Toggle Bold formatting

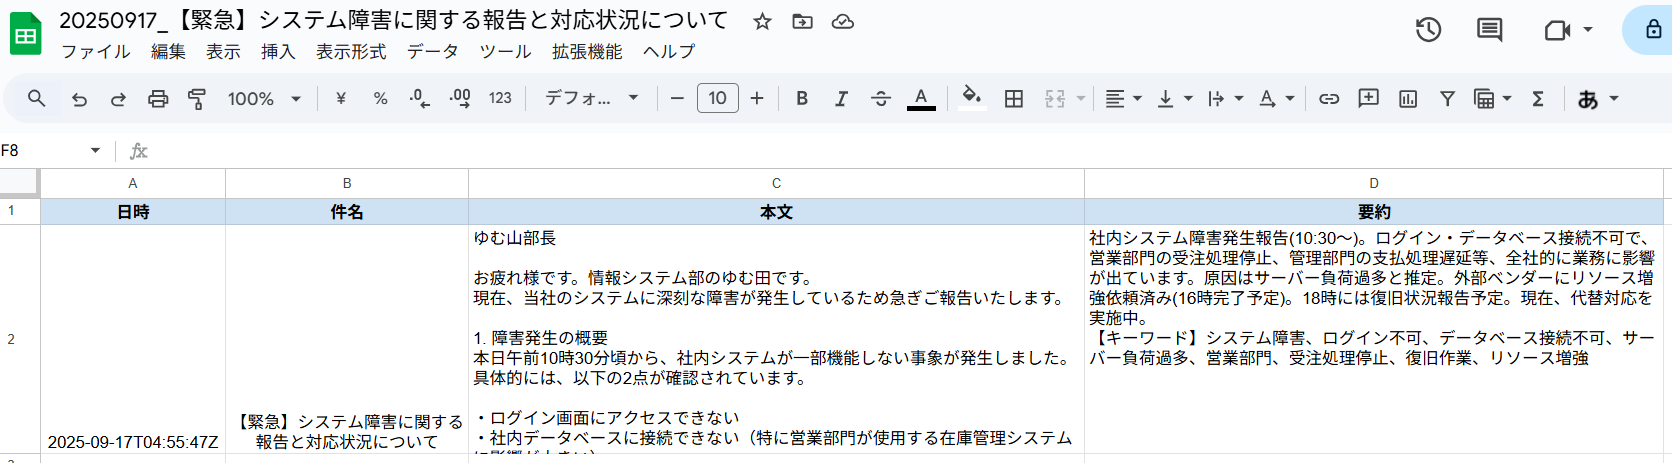click(x=802, y=98)
